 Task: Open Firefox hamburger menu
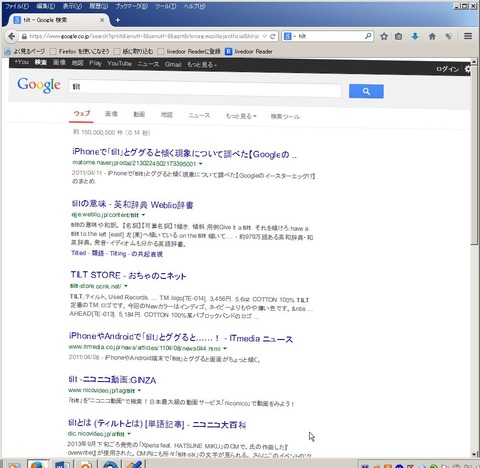[x=468, y=36]
